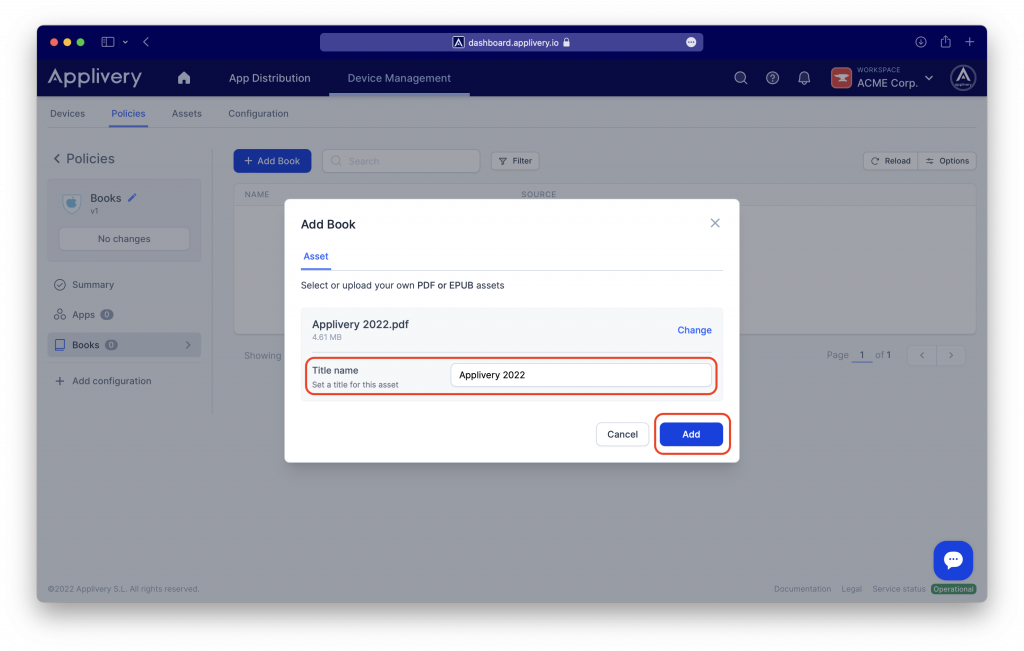Open the user profile avatar
1024x651 pixels.
pyautogui.click(x=963, y=78)
